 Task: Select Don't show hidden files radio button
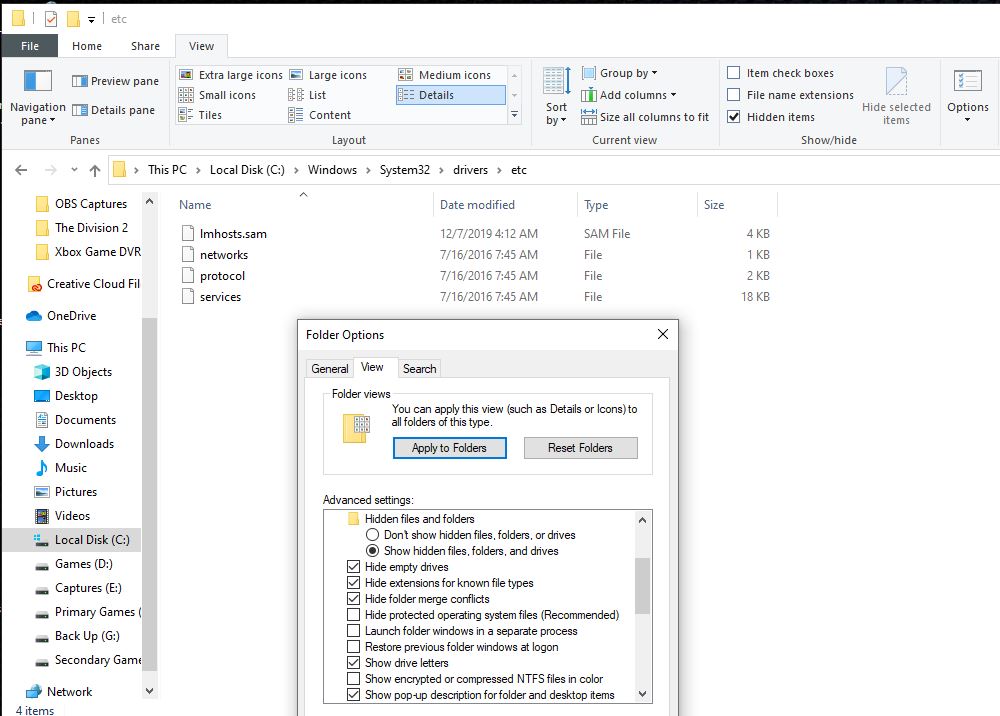372,537
